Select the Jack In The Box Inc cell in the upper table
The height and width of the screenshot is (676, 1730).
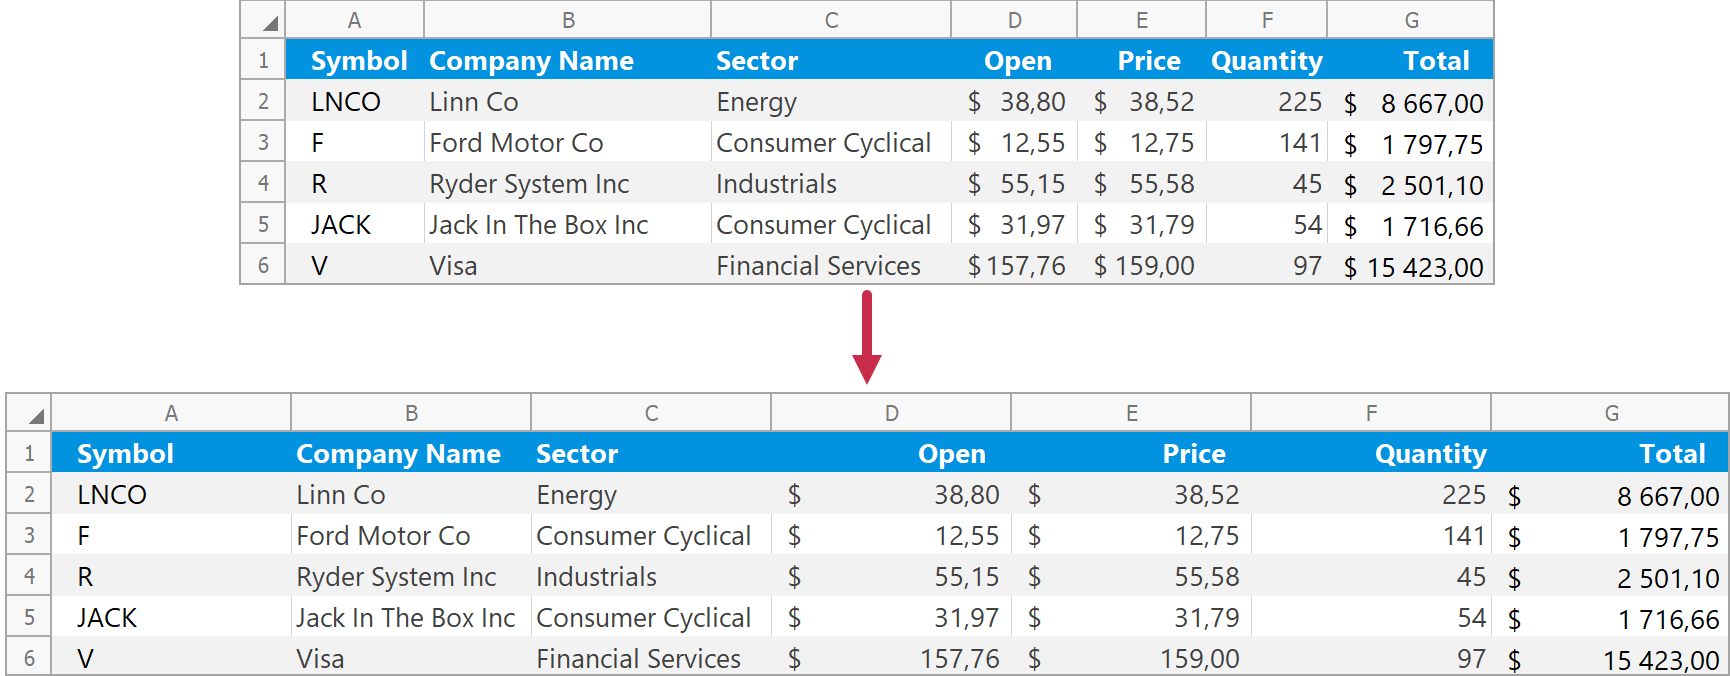(x=539, y=225)
